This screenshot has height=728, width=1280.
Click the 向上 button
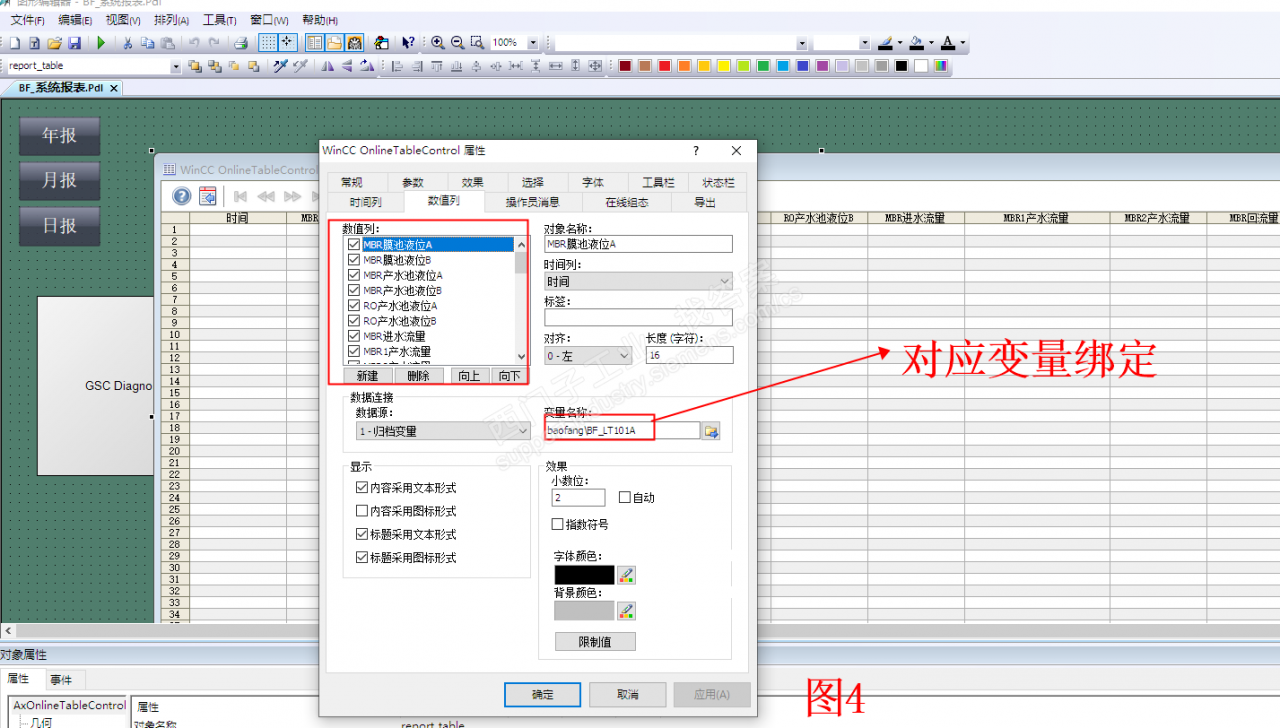tap(469, 376)
